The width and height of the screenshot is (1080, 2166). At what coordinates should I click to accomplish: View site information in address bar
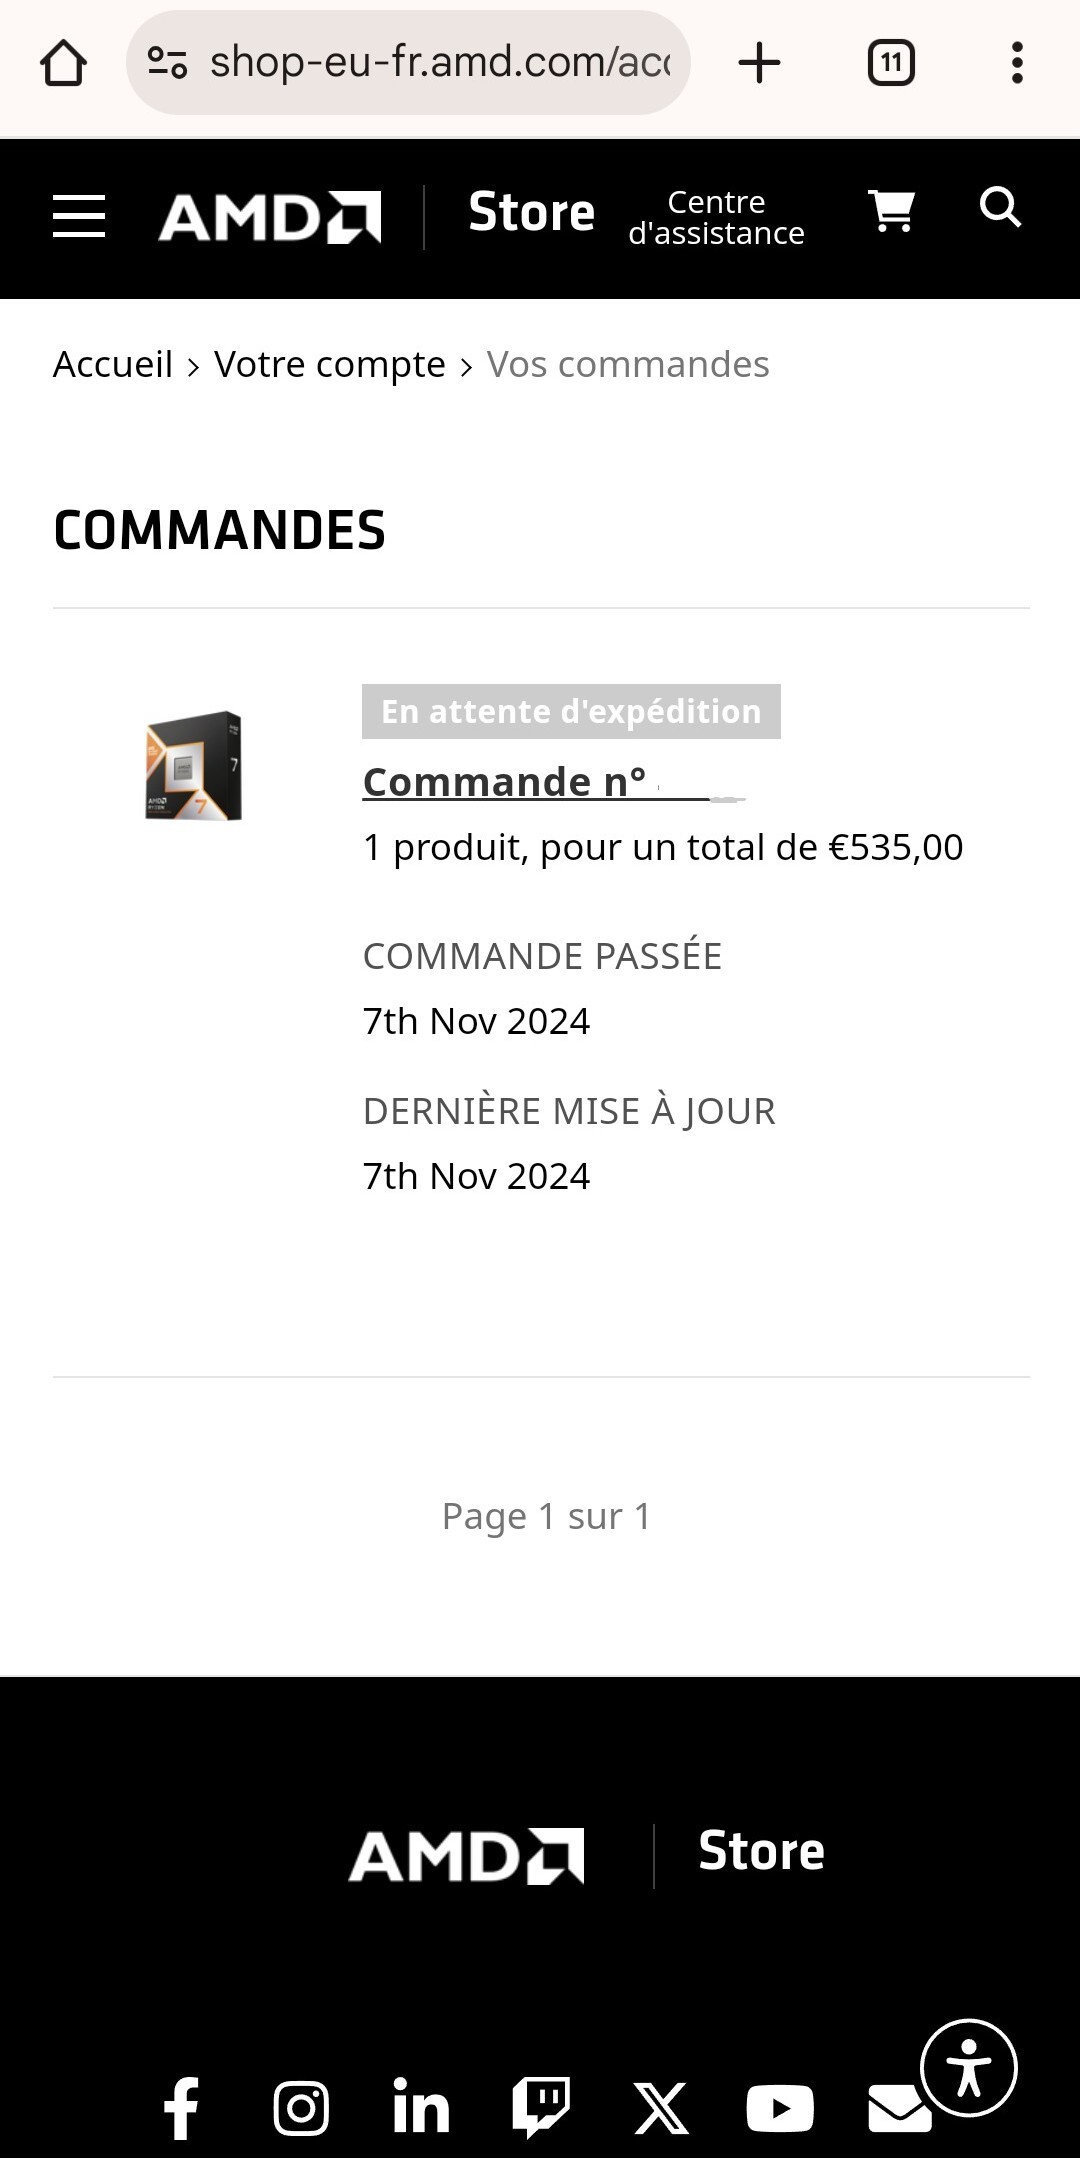point(167,64)
